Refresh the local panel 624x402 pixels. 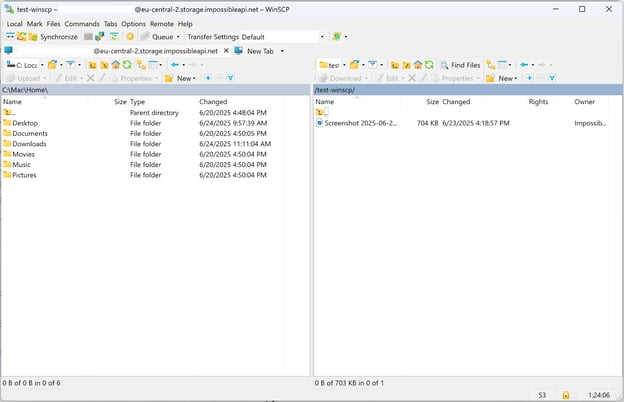(x=127, y=65)
